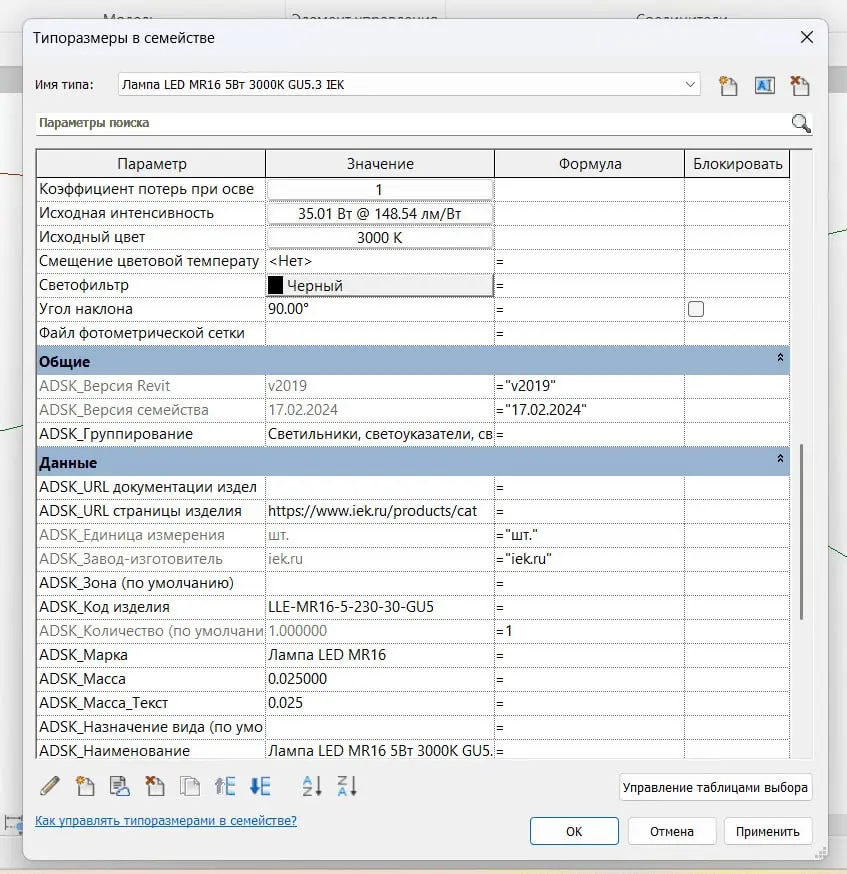Collapse the Общие parameter group
The image size is (847, 874).
780,357
